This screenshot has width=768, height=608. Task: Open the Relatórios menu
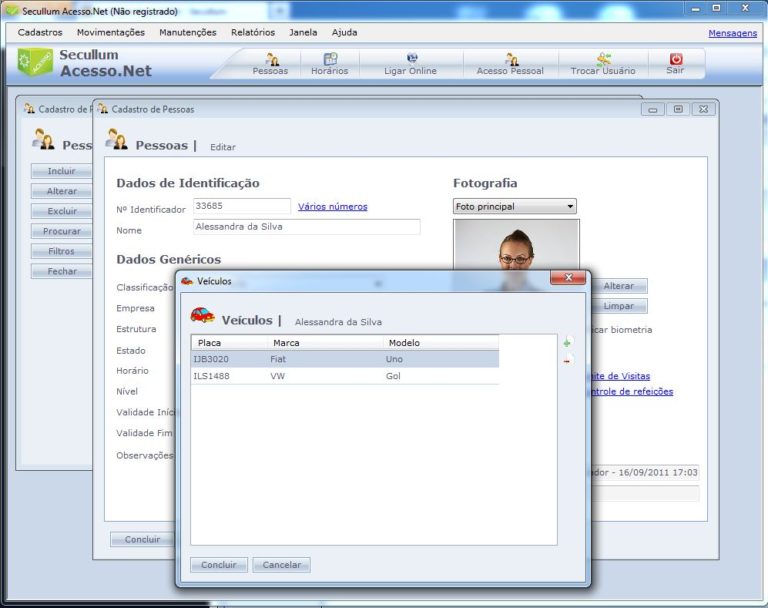[253, 32]
